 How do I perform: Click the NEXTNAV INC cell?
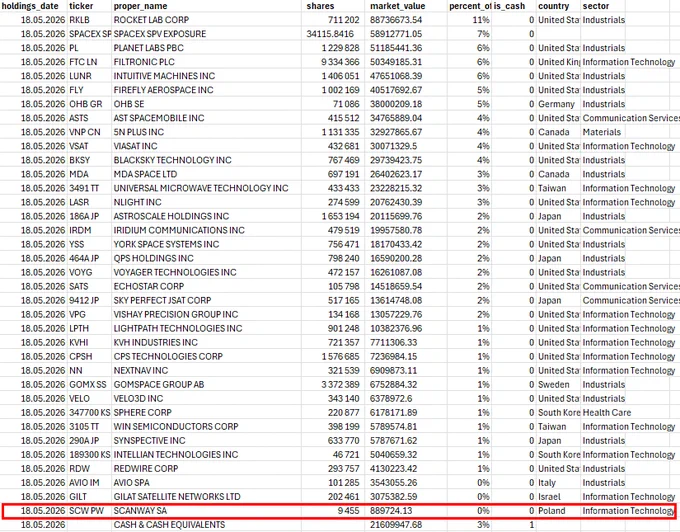207,370
